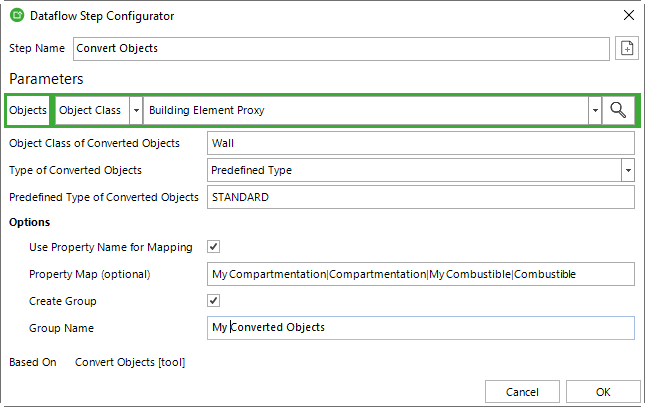Click the Step Name label

(37, 48)
